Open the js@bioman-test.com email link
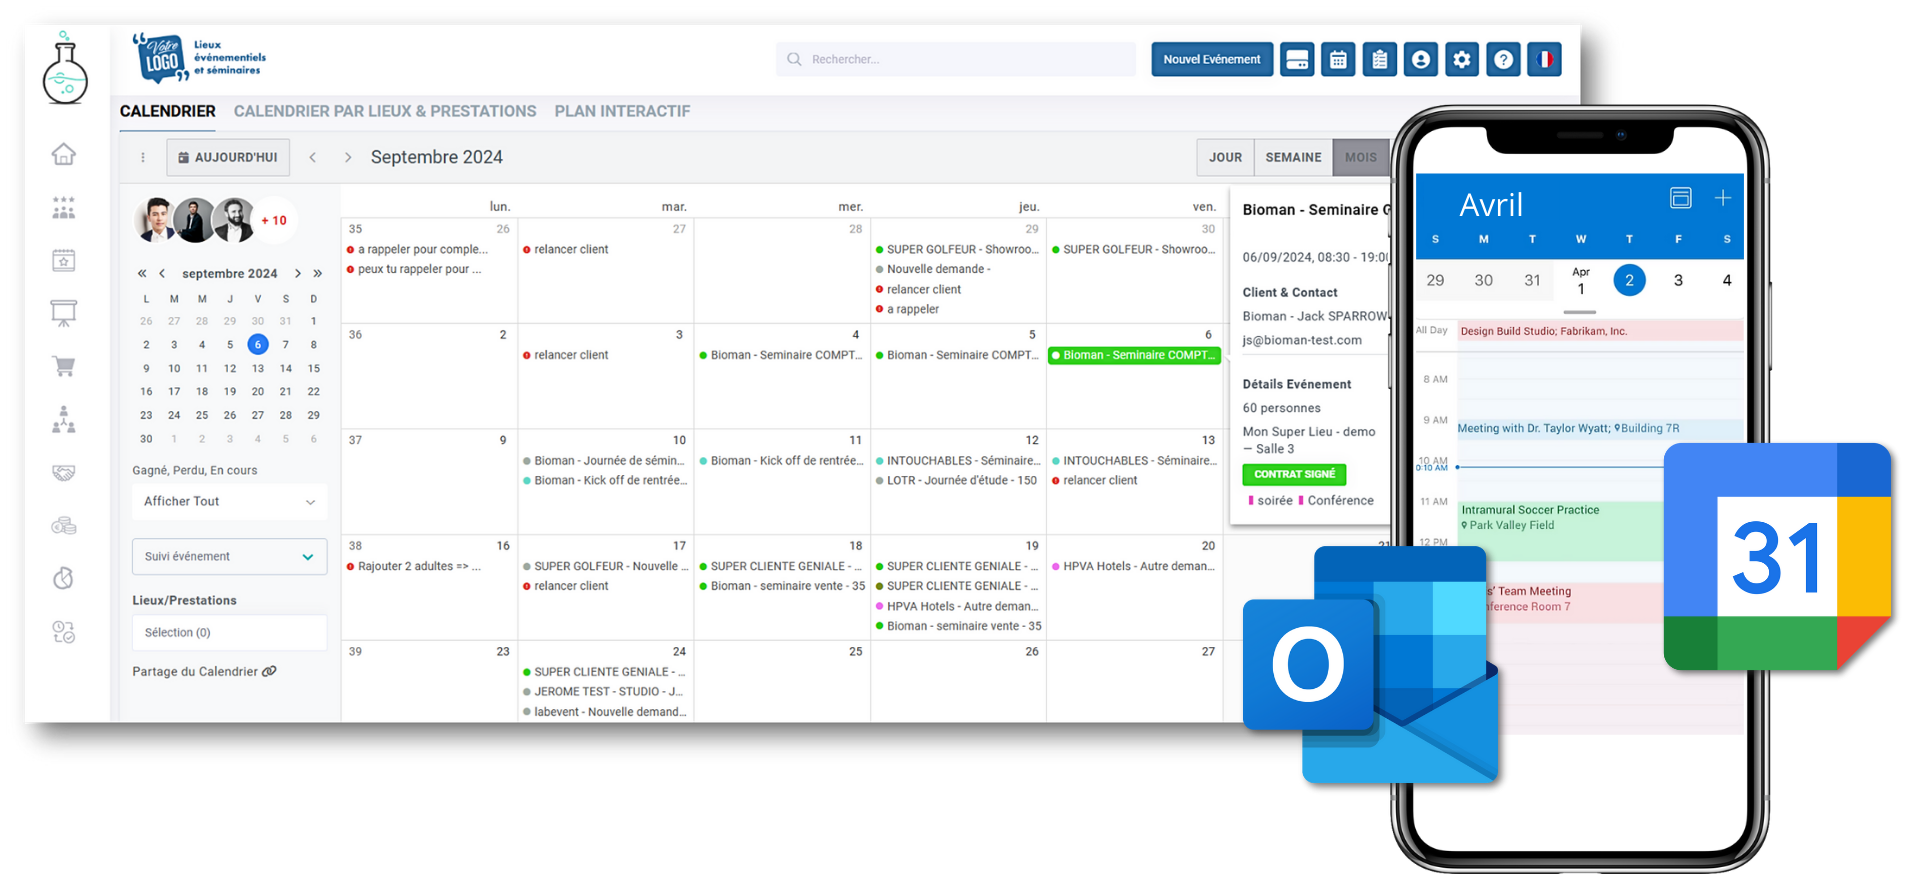Viewport: 1905px width, 874px height. (1302, 340)
